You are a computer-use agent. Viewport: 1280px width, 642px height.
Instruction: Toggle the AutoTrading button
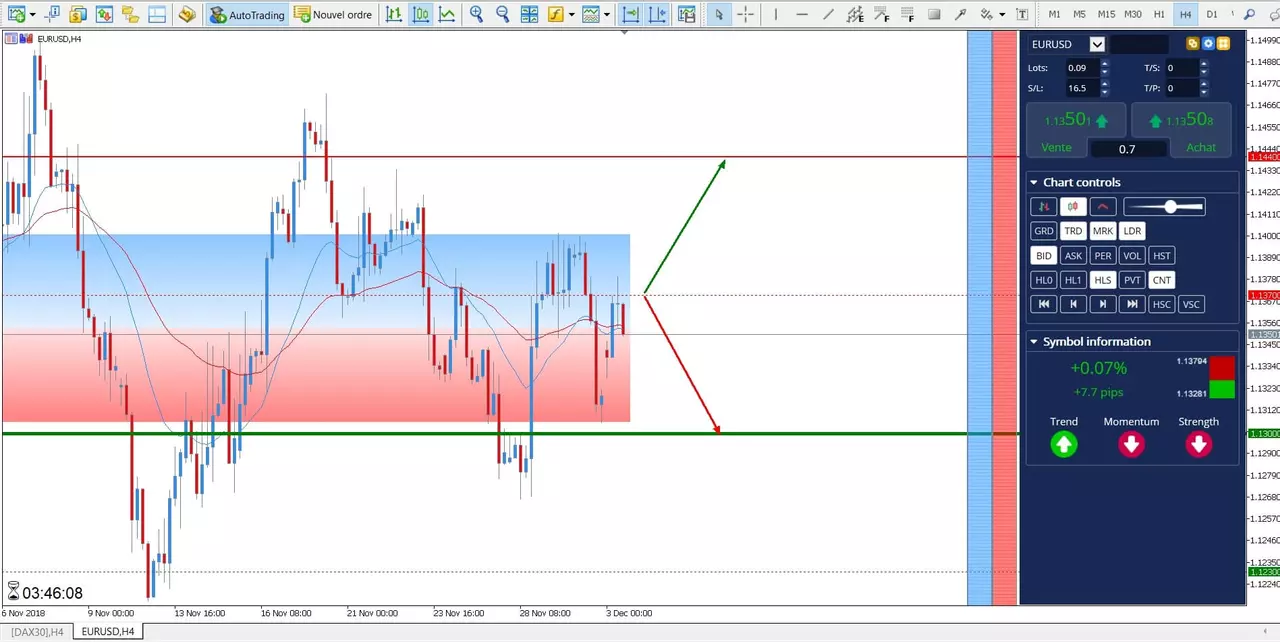coord(247,14)
